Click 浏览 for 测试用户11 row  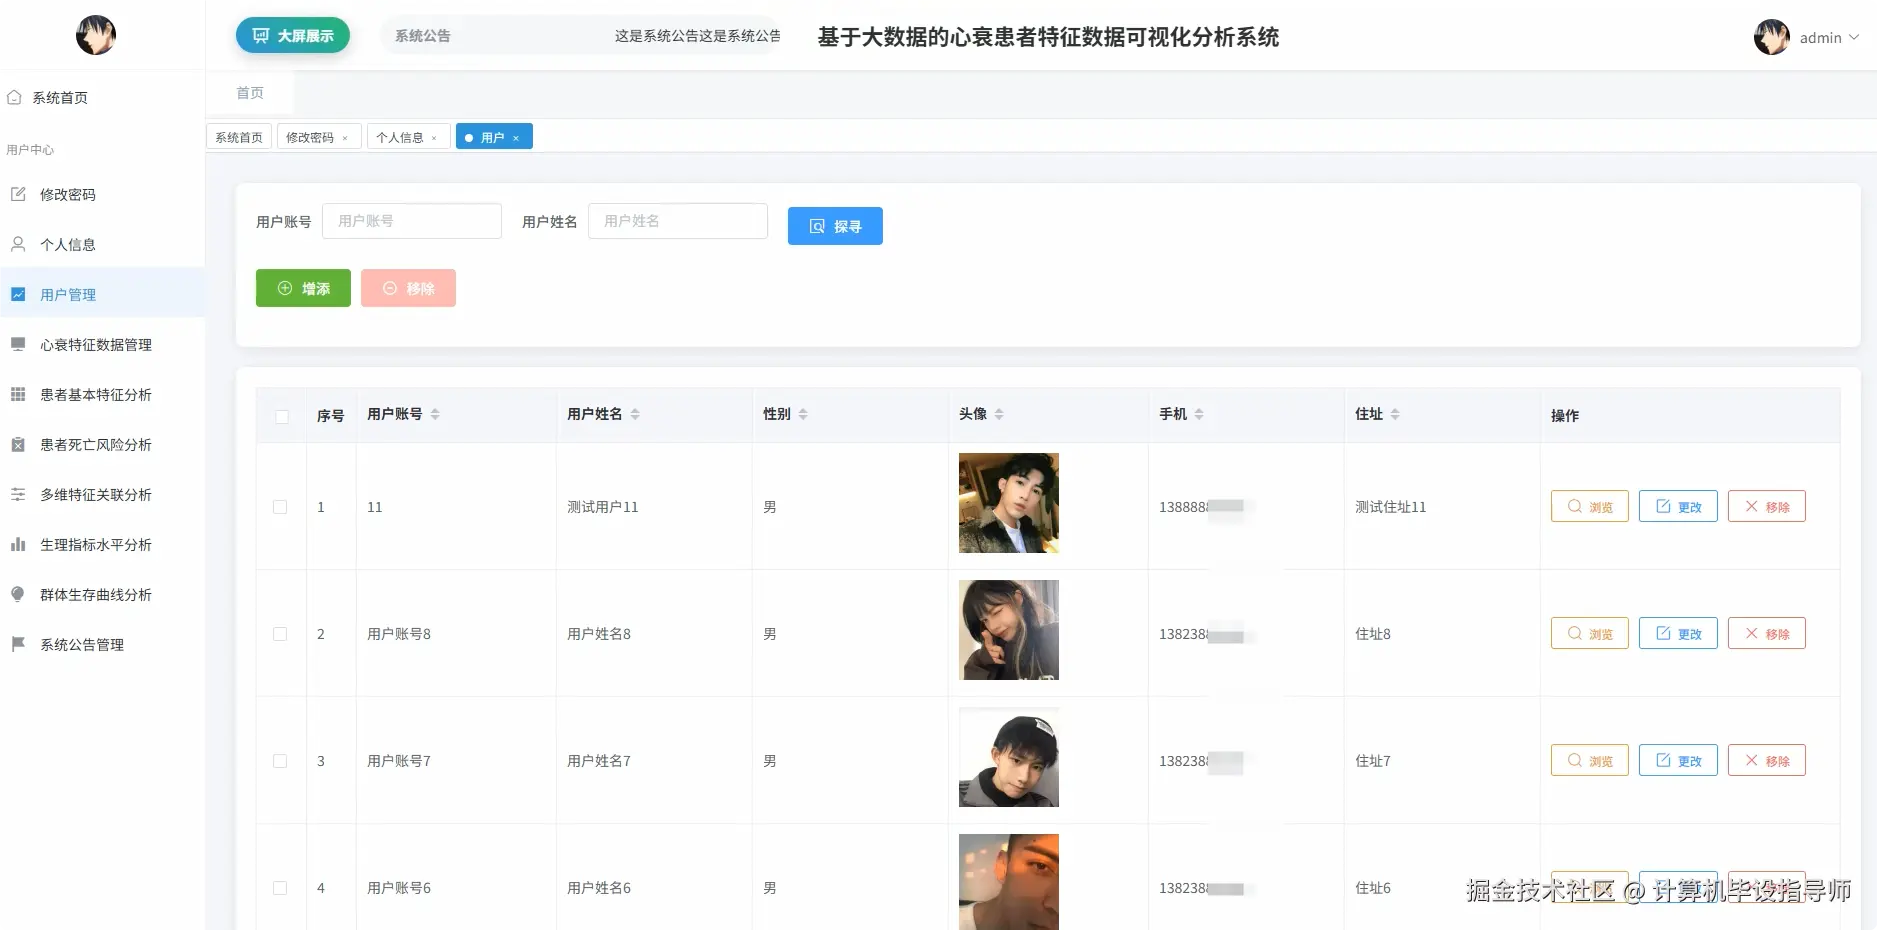click(1590, 506)
